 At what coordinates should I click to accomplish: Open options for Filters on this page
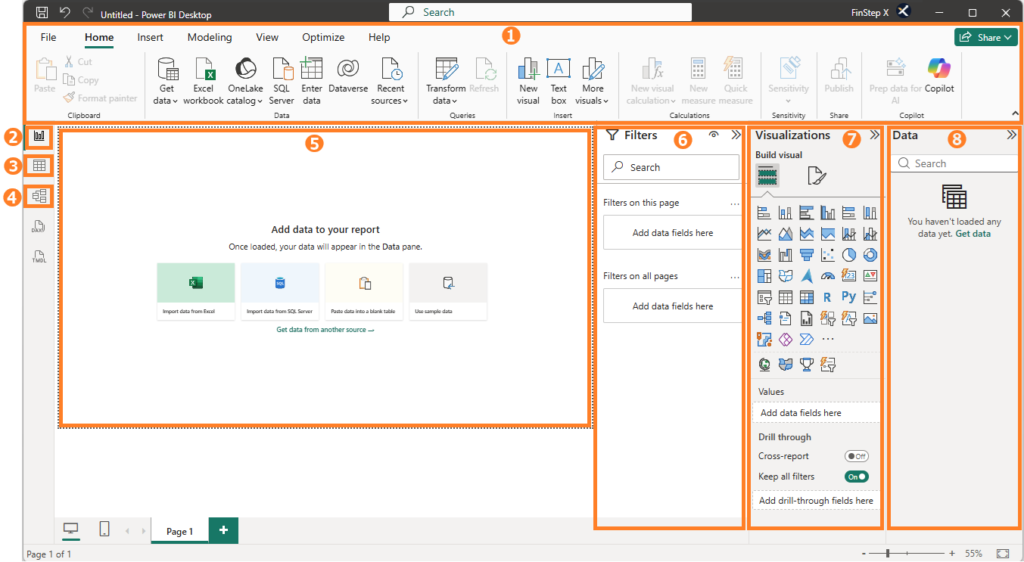(735, 204)
